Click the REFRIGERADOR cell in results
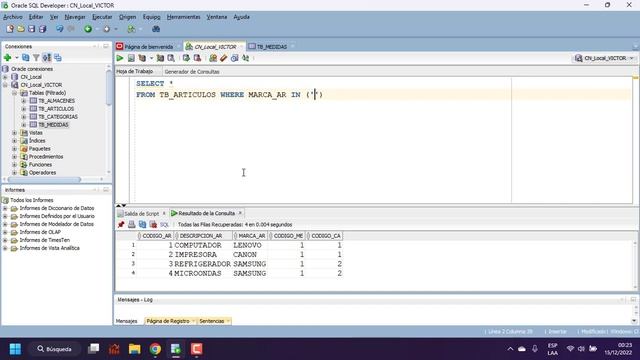The image size is (640, 360). click(202, 264)
